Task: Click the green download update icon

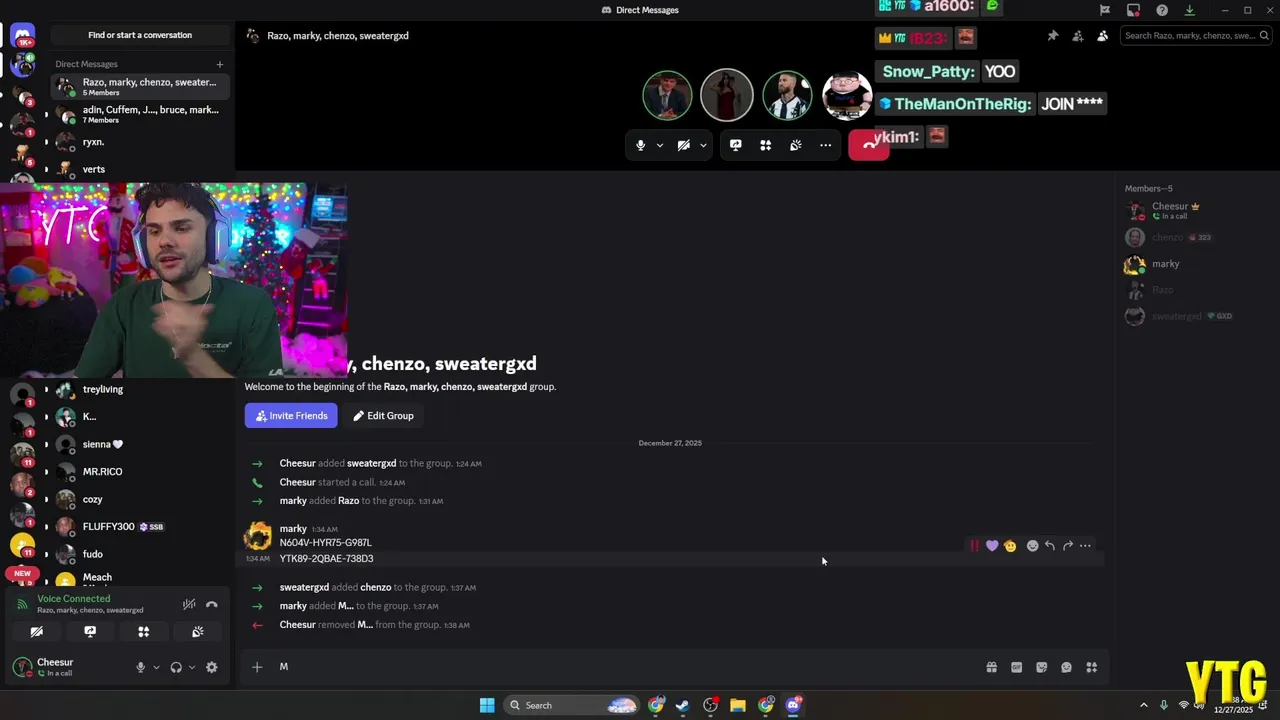Action: tap(1189, 10)
